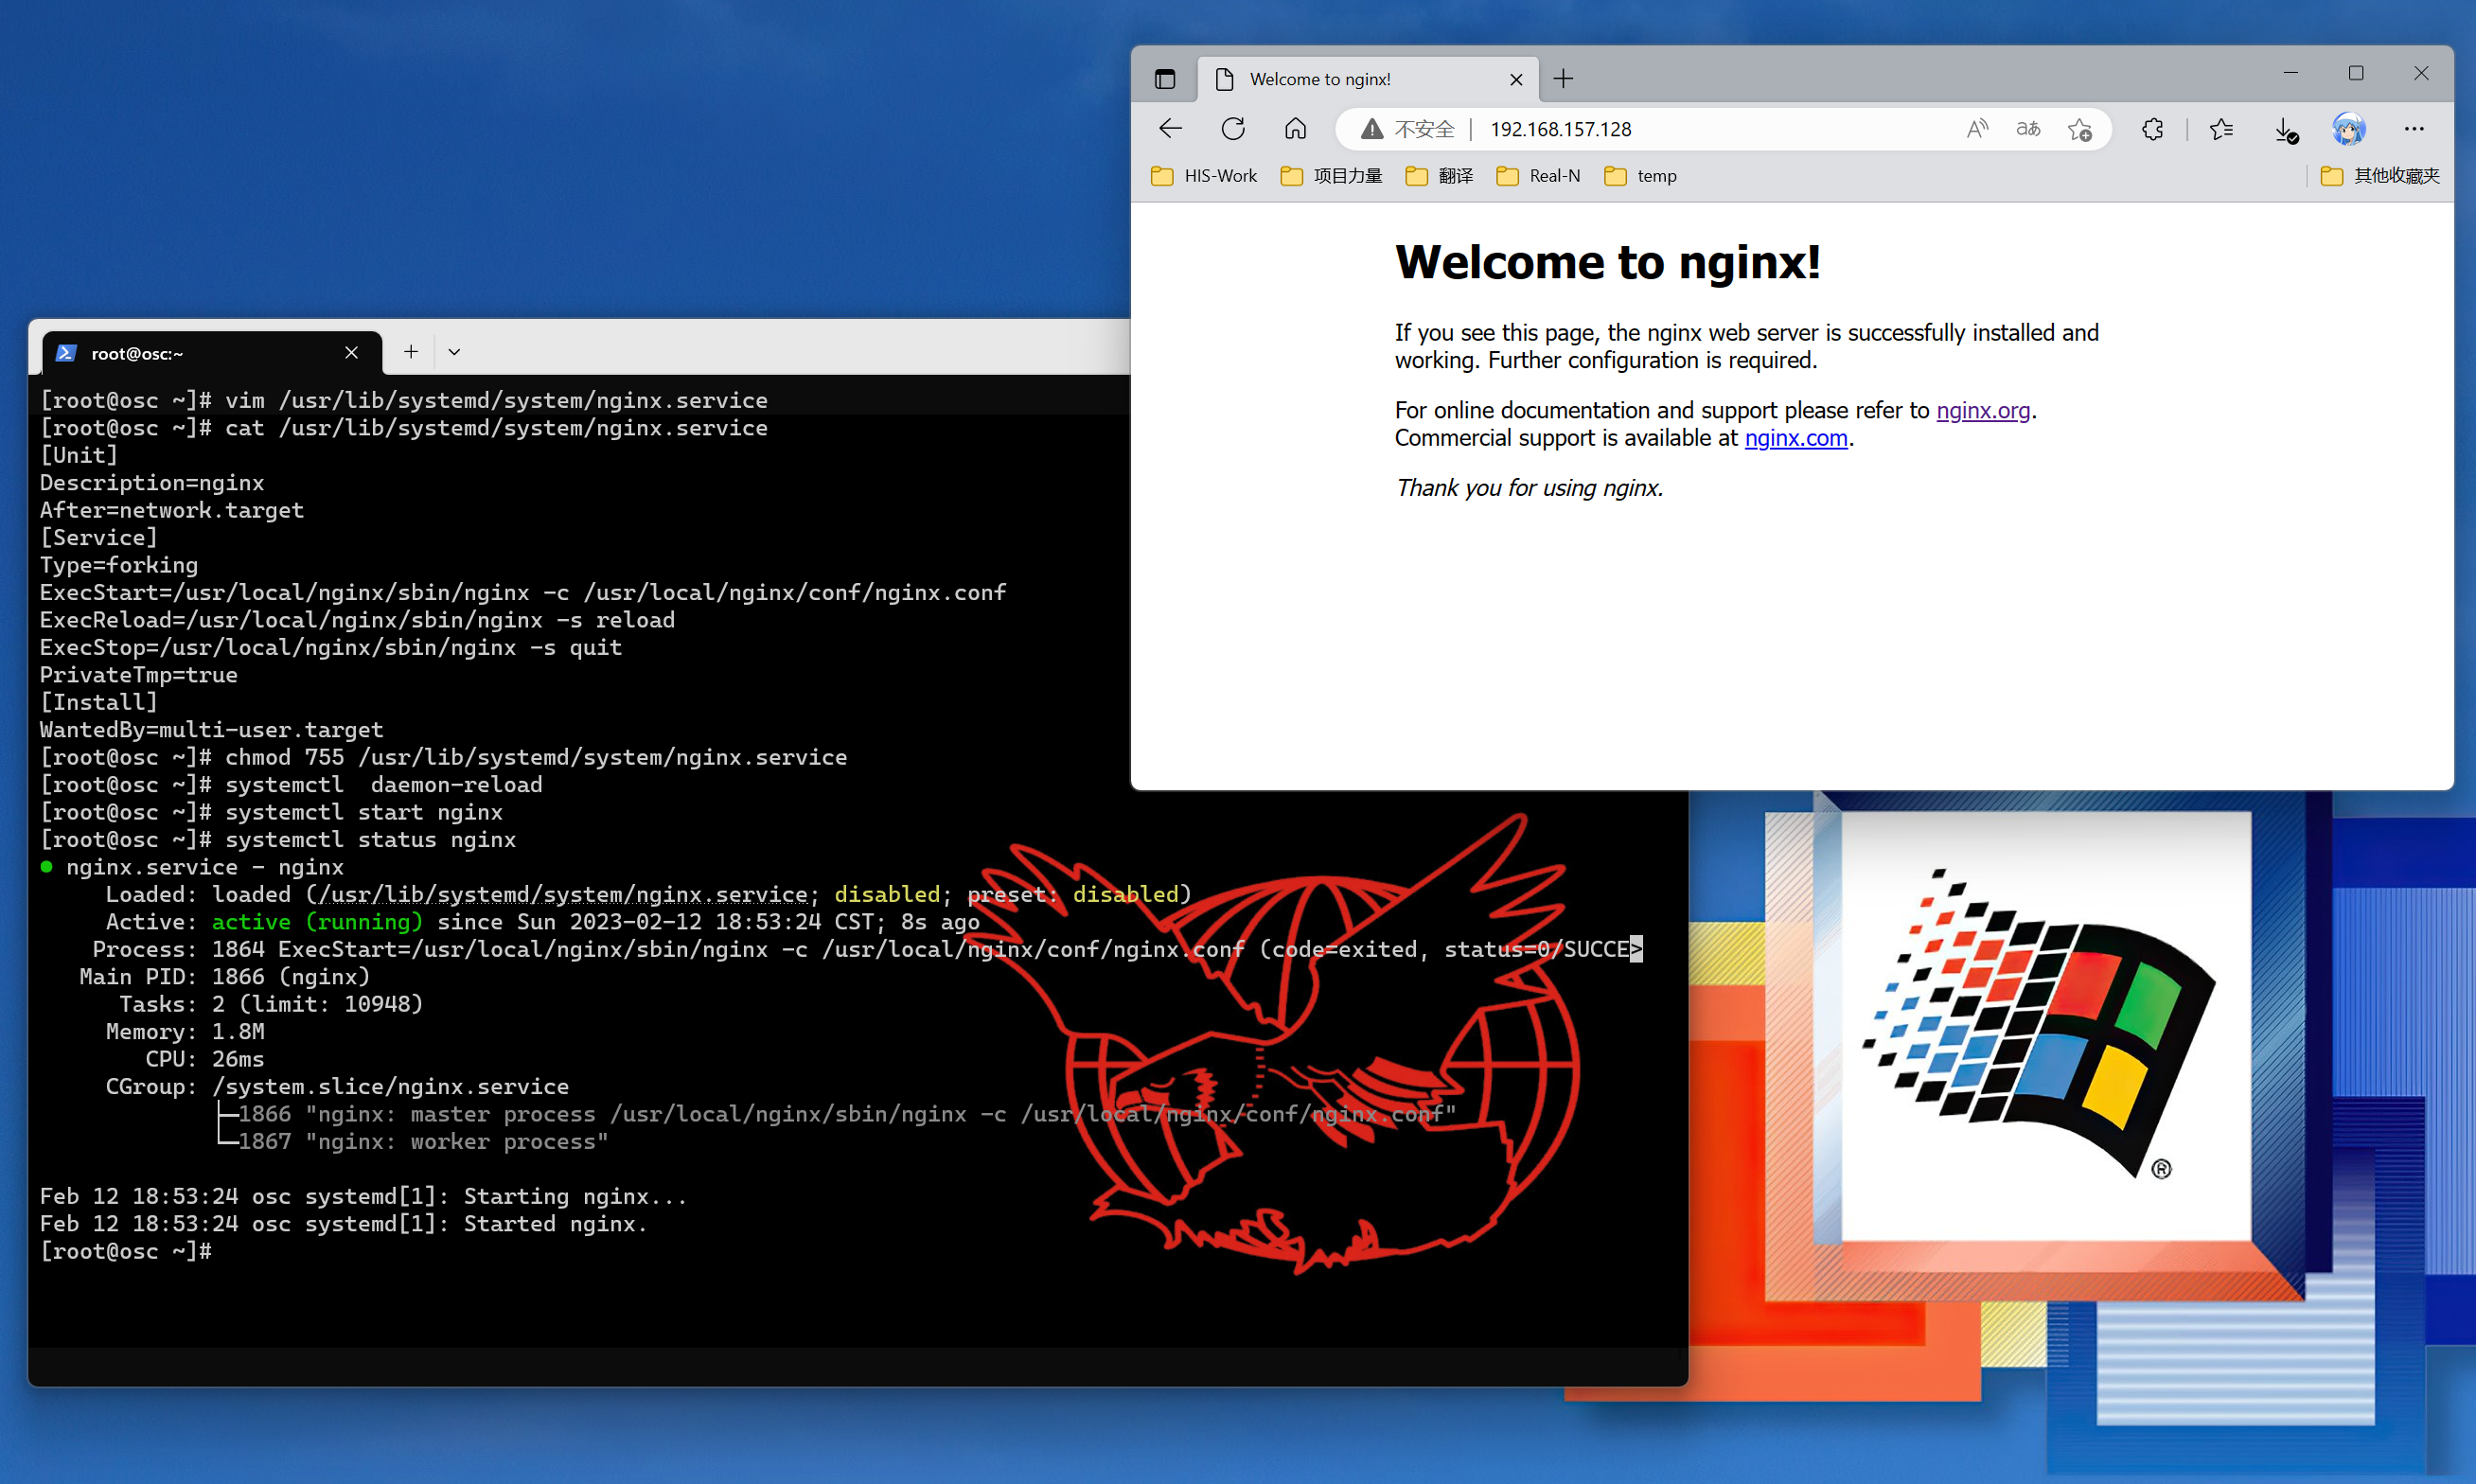Screen dimensions: 2476x1484
Task: Open browser settings and more menu
Action: [2413, 129]
